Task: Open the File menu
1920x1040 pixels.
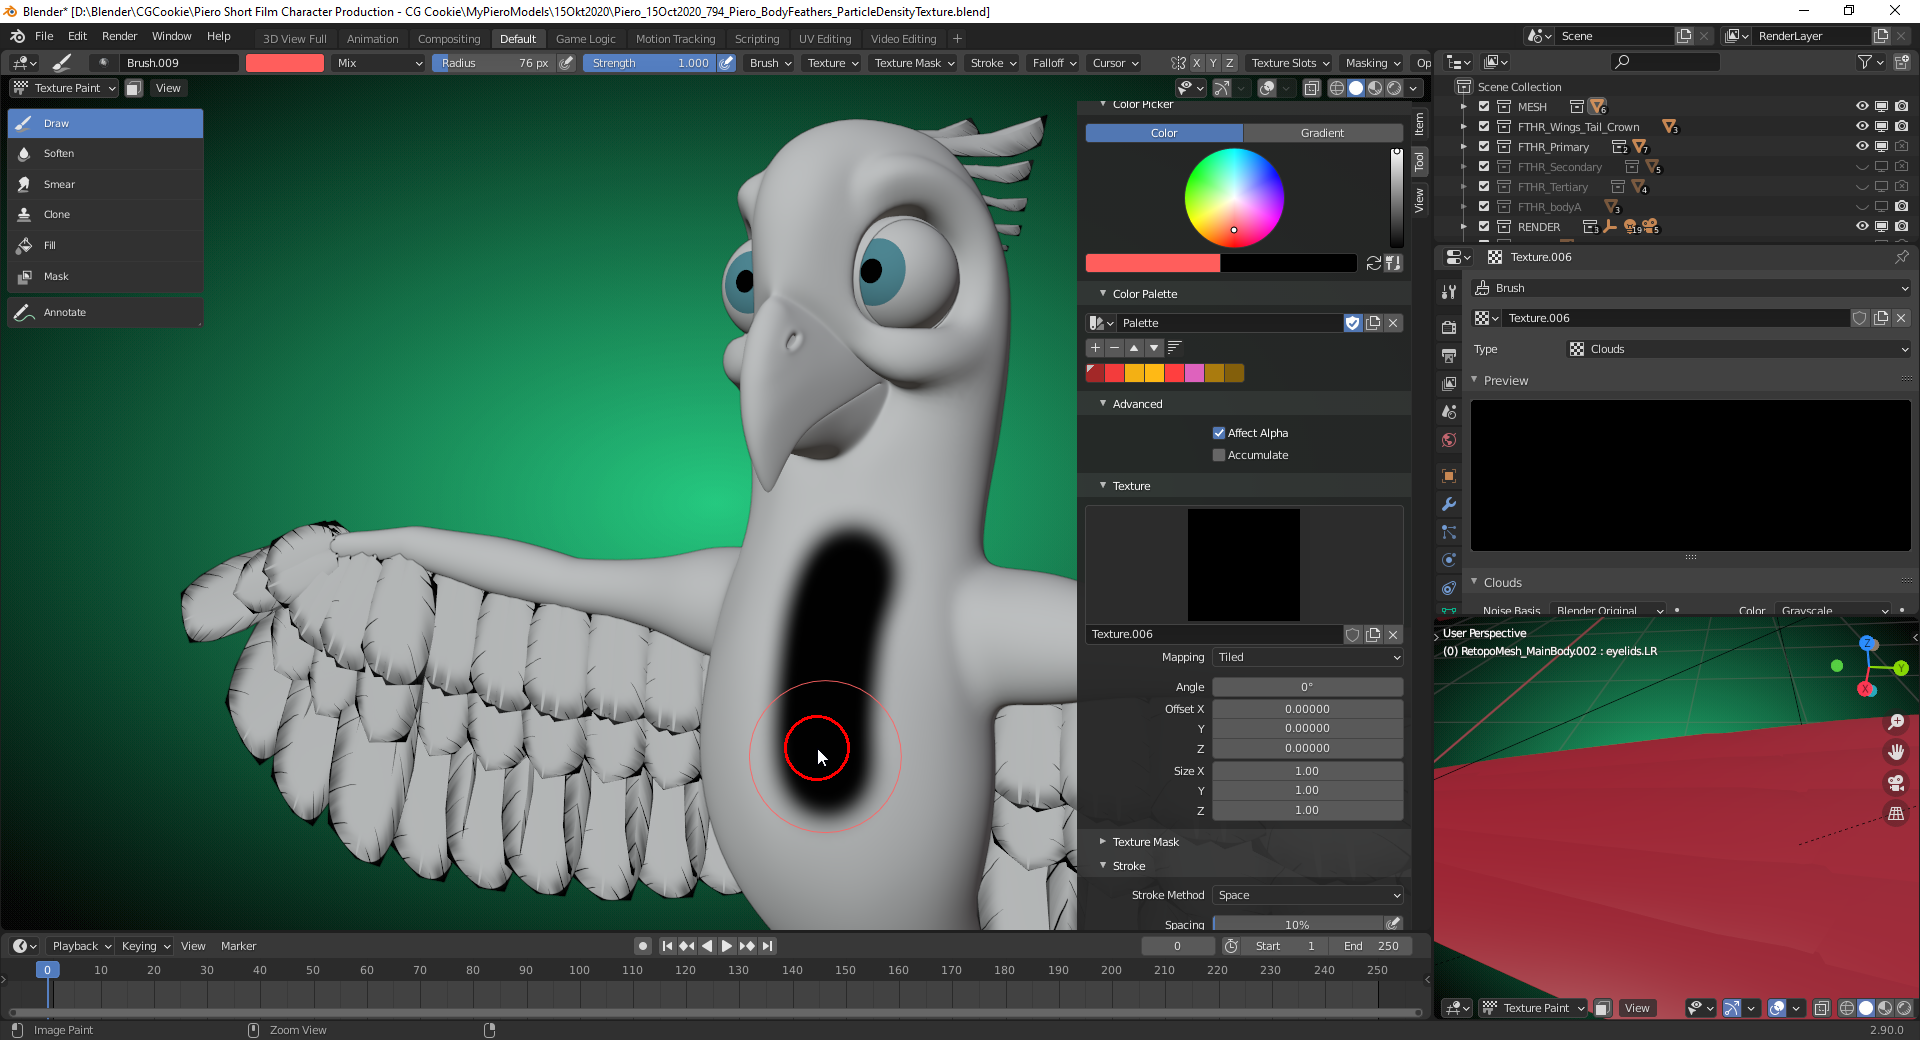Action: coord(44,36)
